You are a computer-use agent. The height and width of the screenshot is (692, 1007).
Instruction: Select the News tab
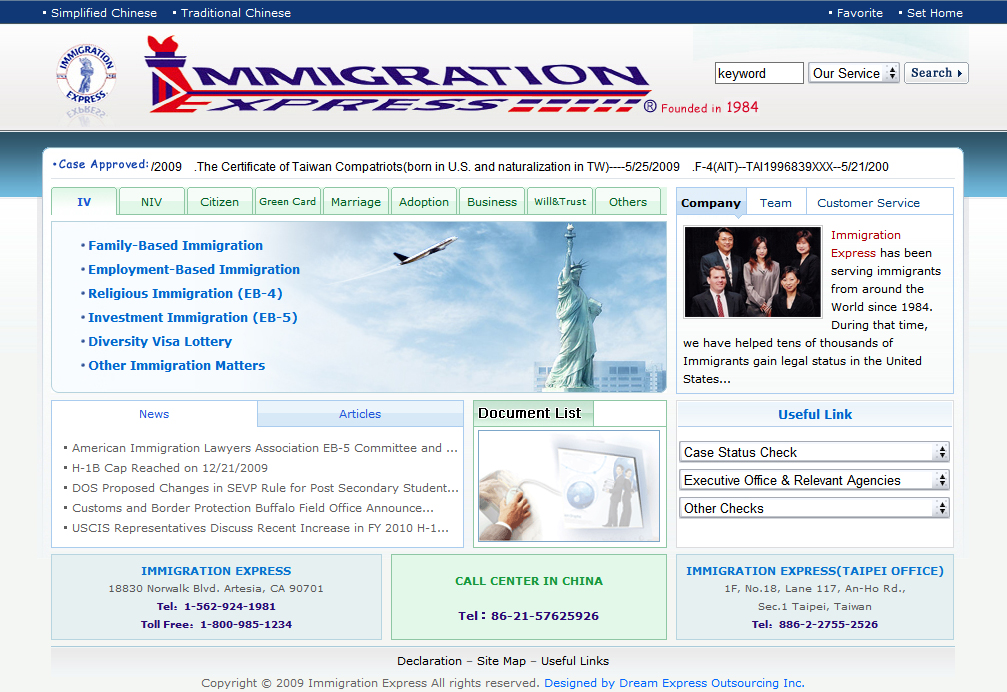[154, 414]
